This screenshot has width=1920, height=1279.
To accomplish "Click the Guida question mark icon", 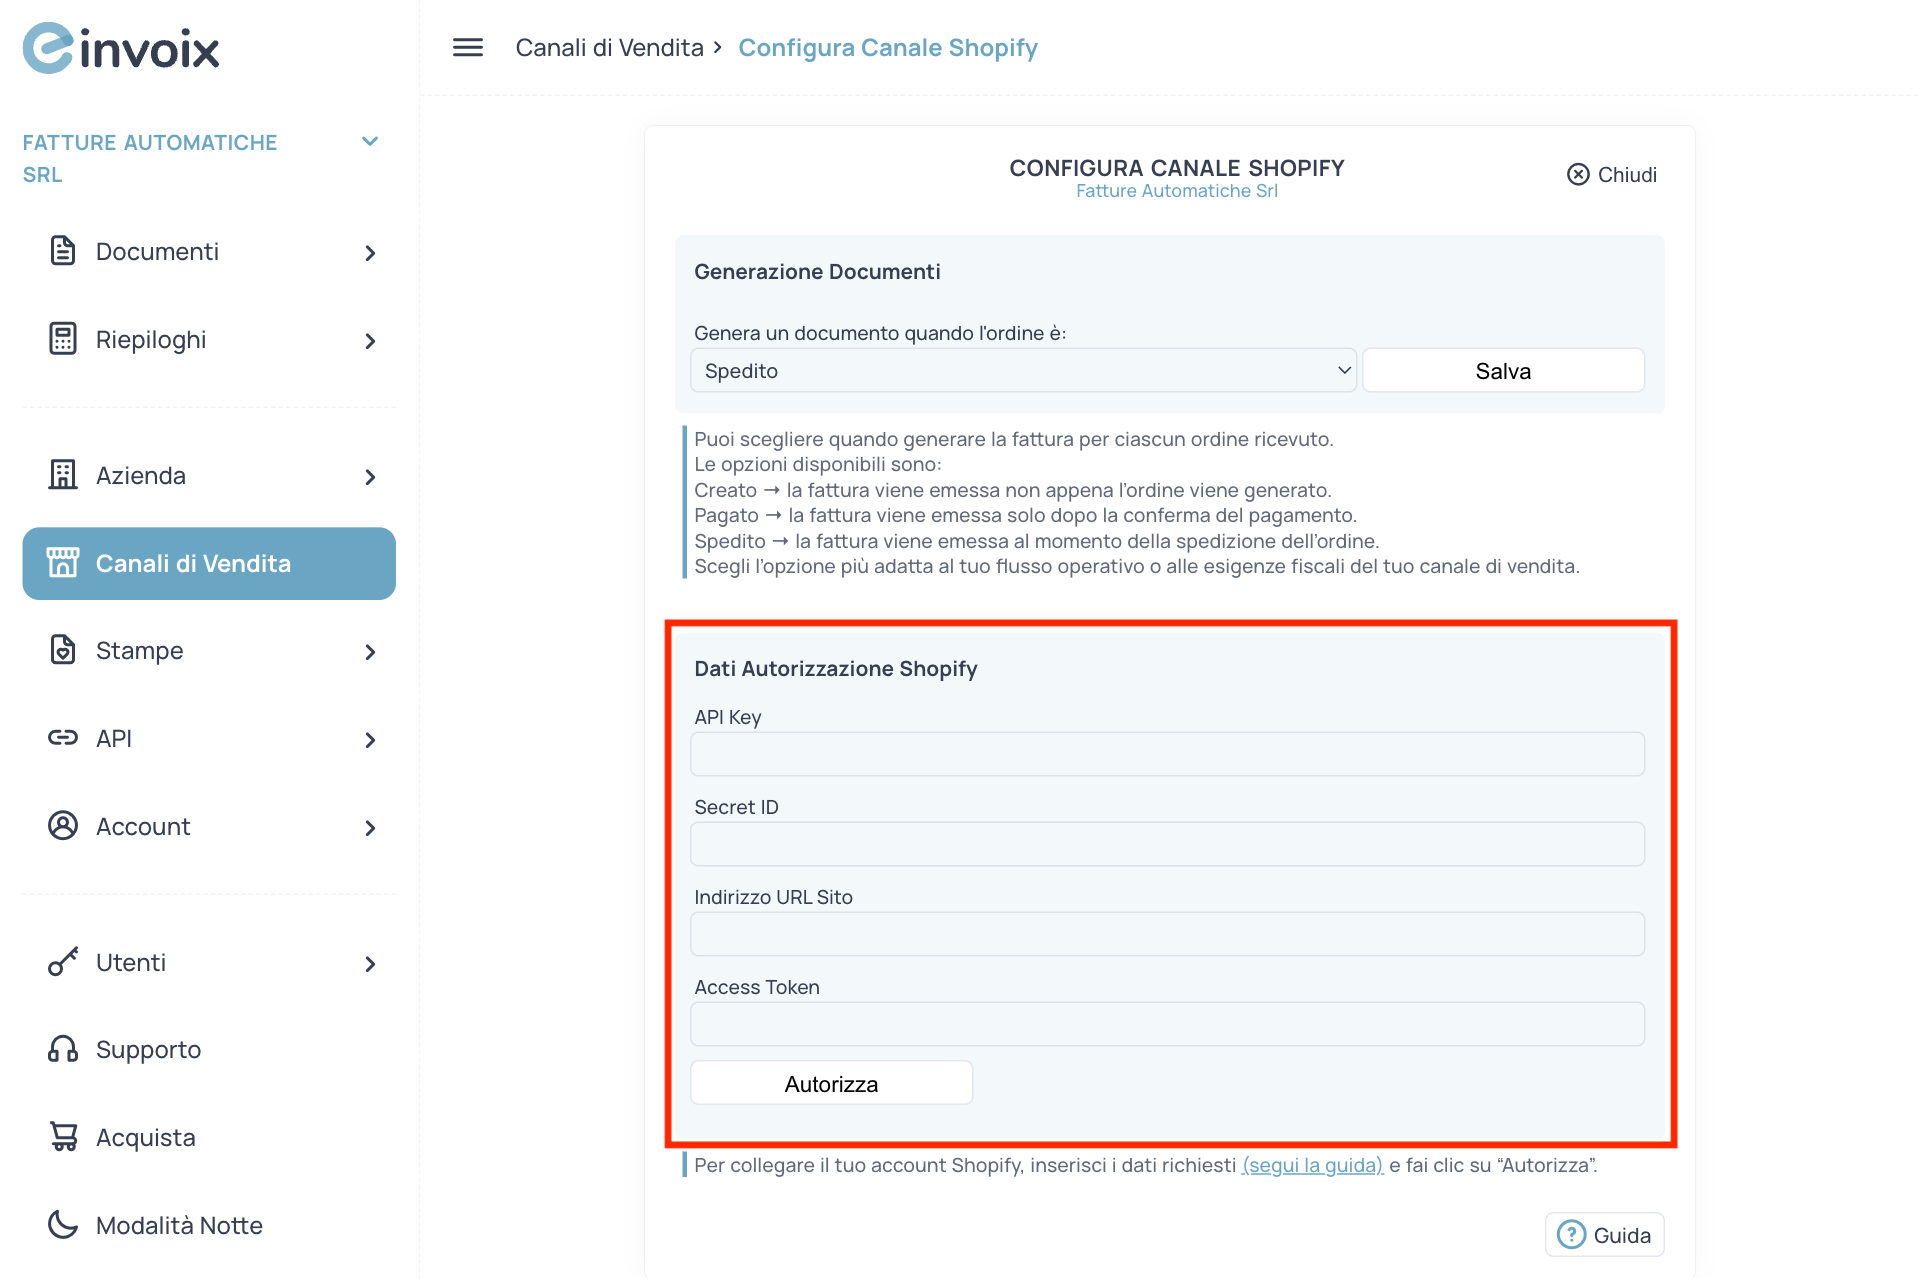I will pyautogui.click(x=1570, y=1234).
